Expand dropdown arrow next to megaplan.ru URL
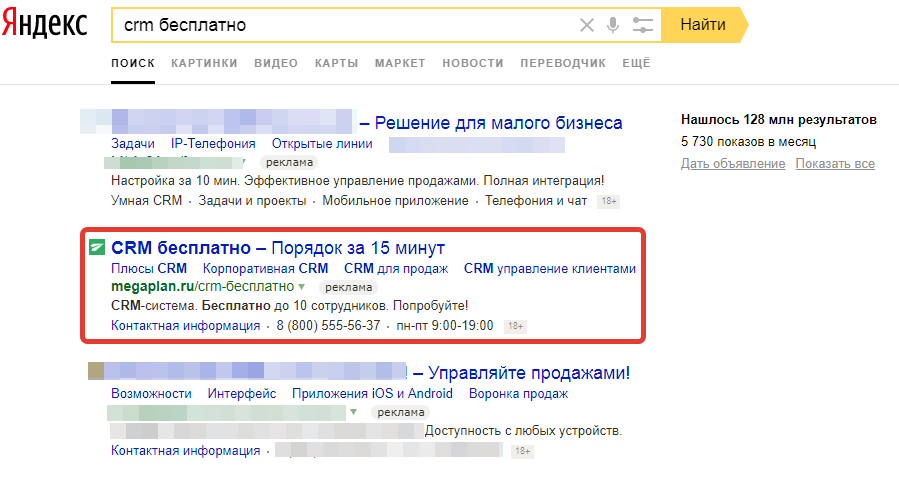The image size is (899, 480). 302,287
